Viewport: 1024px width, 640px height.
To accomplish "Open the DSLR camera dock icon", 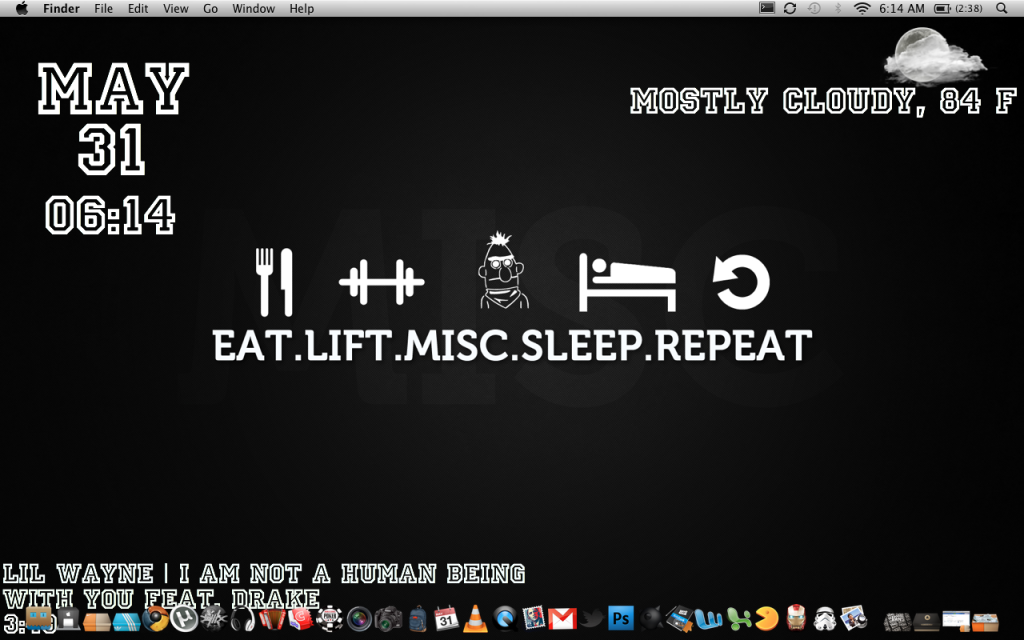I will click(388, 618).
